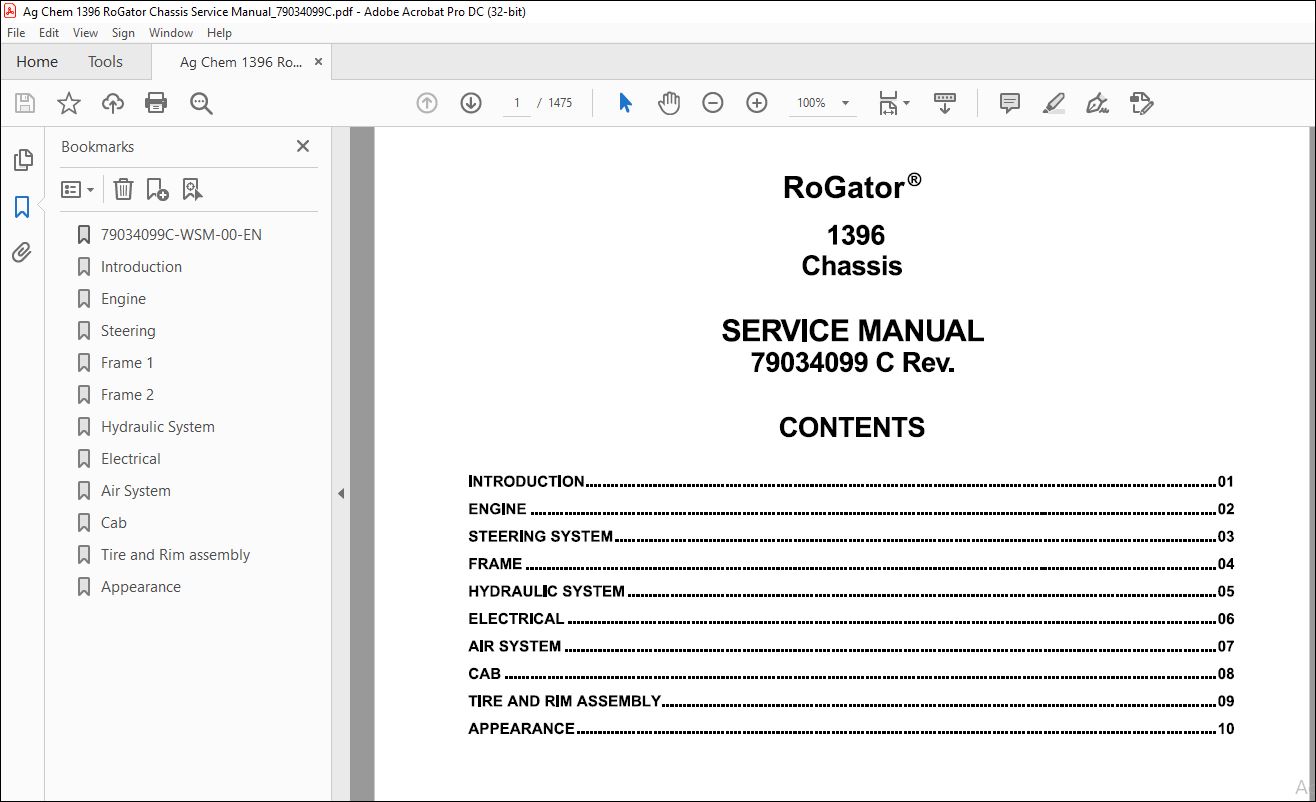This screenshot has width=1316, height=802.
Task: Click the scrolling mode keyboard icon
Action: click(x=945, y=103)
